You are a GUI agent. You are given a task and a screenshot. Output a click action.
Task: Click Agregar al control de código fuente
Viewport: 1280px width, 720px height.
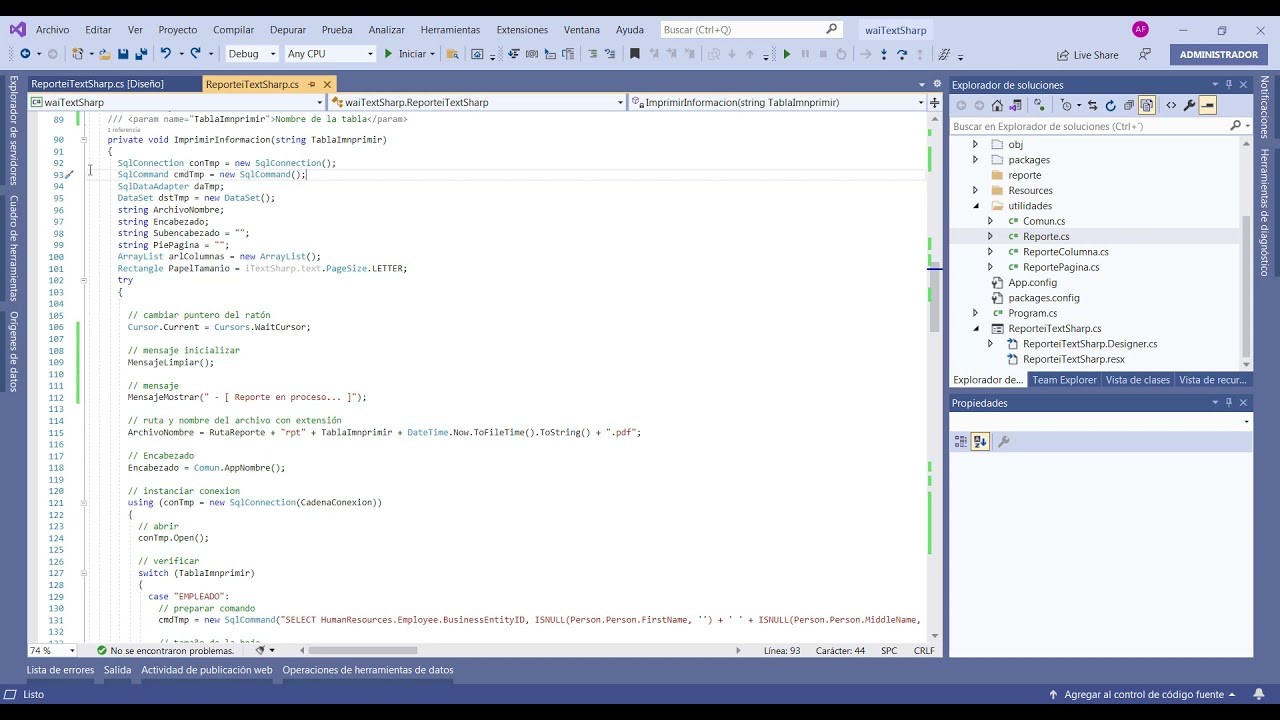click(1143, 694)
